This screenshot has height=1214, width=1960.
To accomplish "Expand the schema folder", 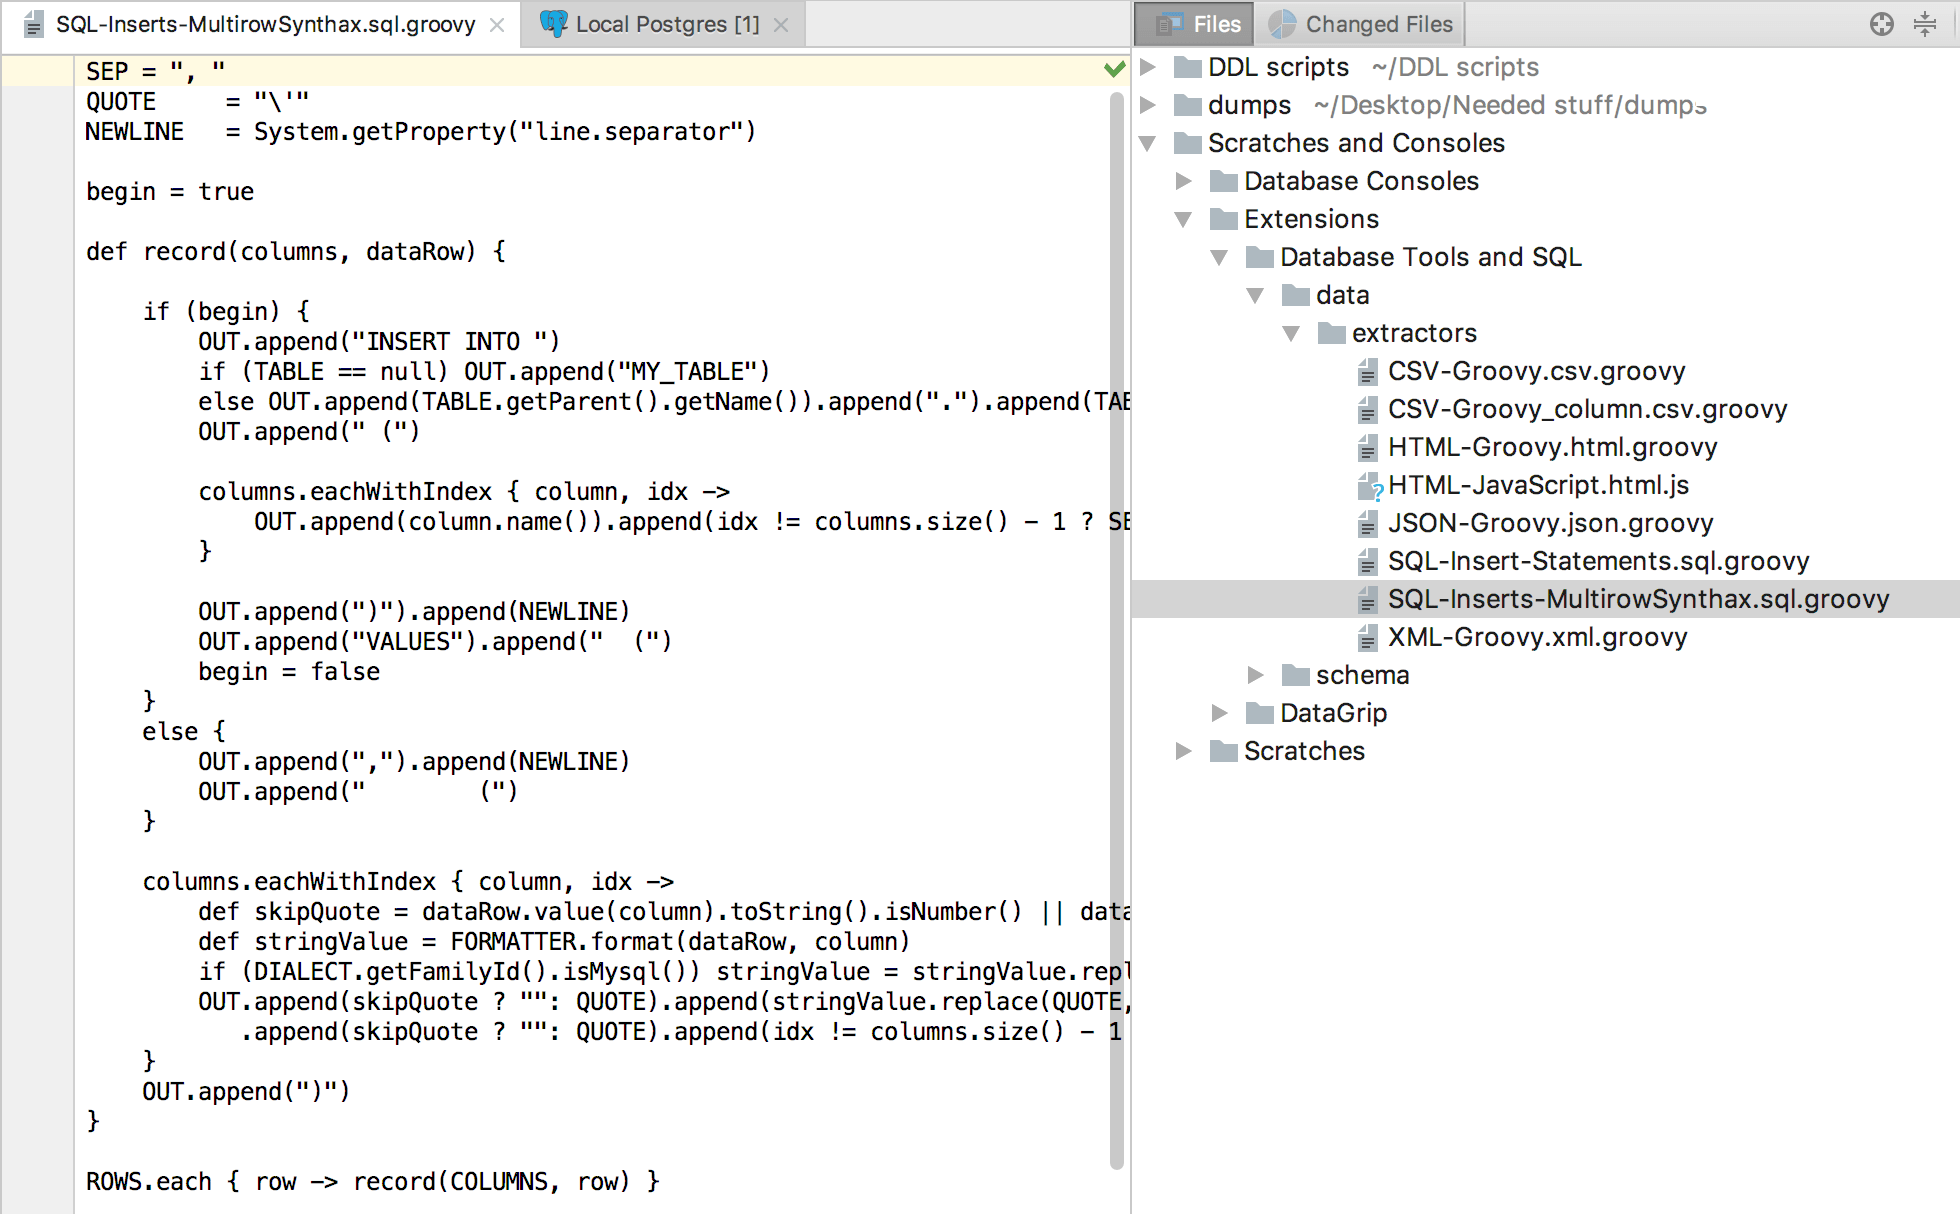I will click(1256, 675).
